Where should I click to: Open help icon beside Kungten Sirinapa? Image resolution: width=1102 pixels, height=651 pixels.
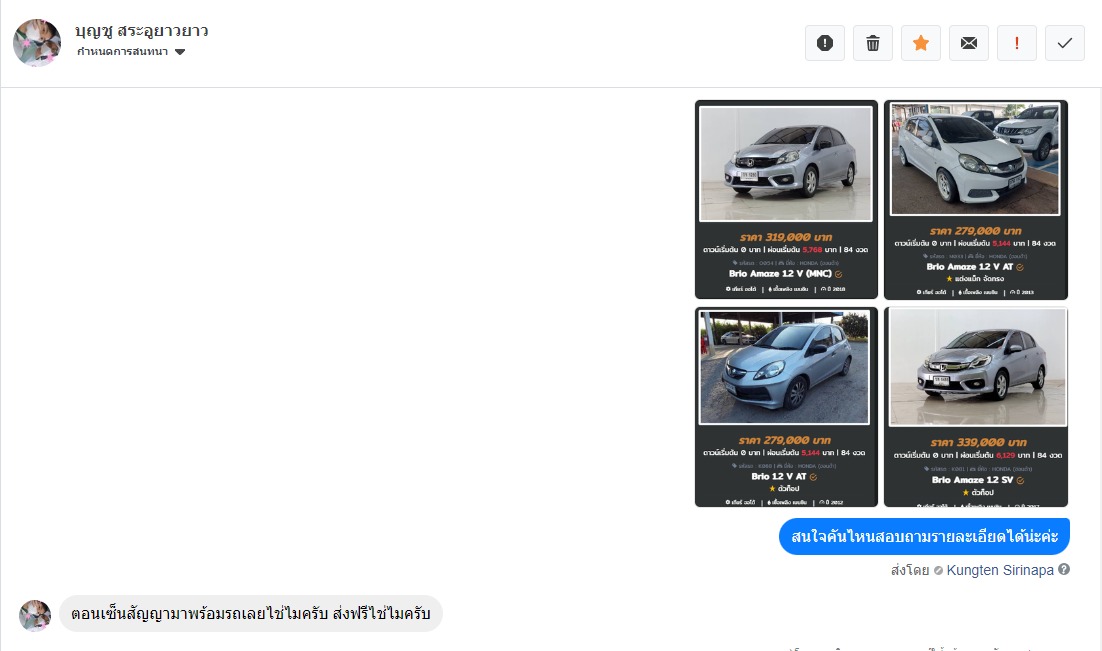1064,569
